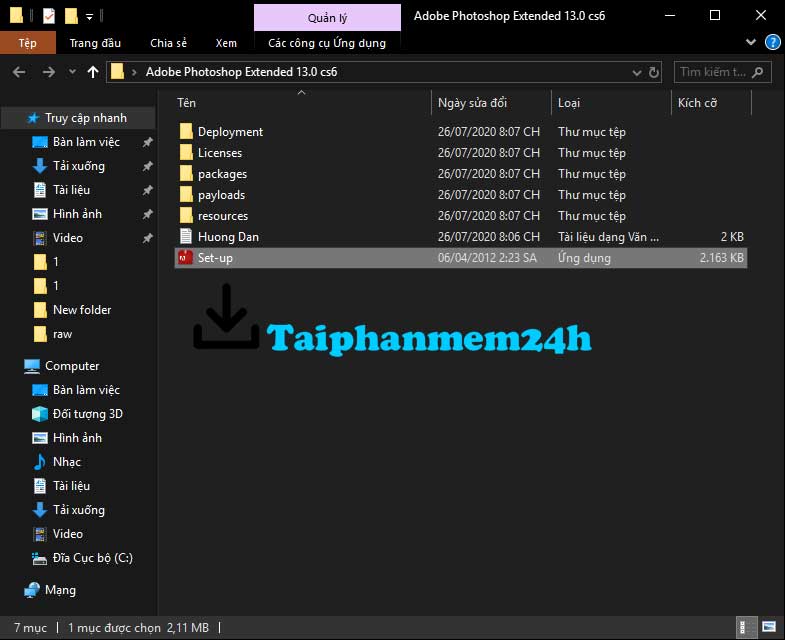Switch to the Xem ribbon tab

(226, 43)
